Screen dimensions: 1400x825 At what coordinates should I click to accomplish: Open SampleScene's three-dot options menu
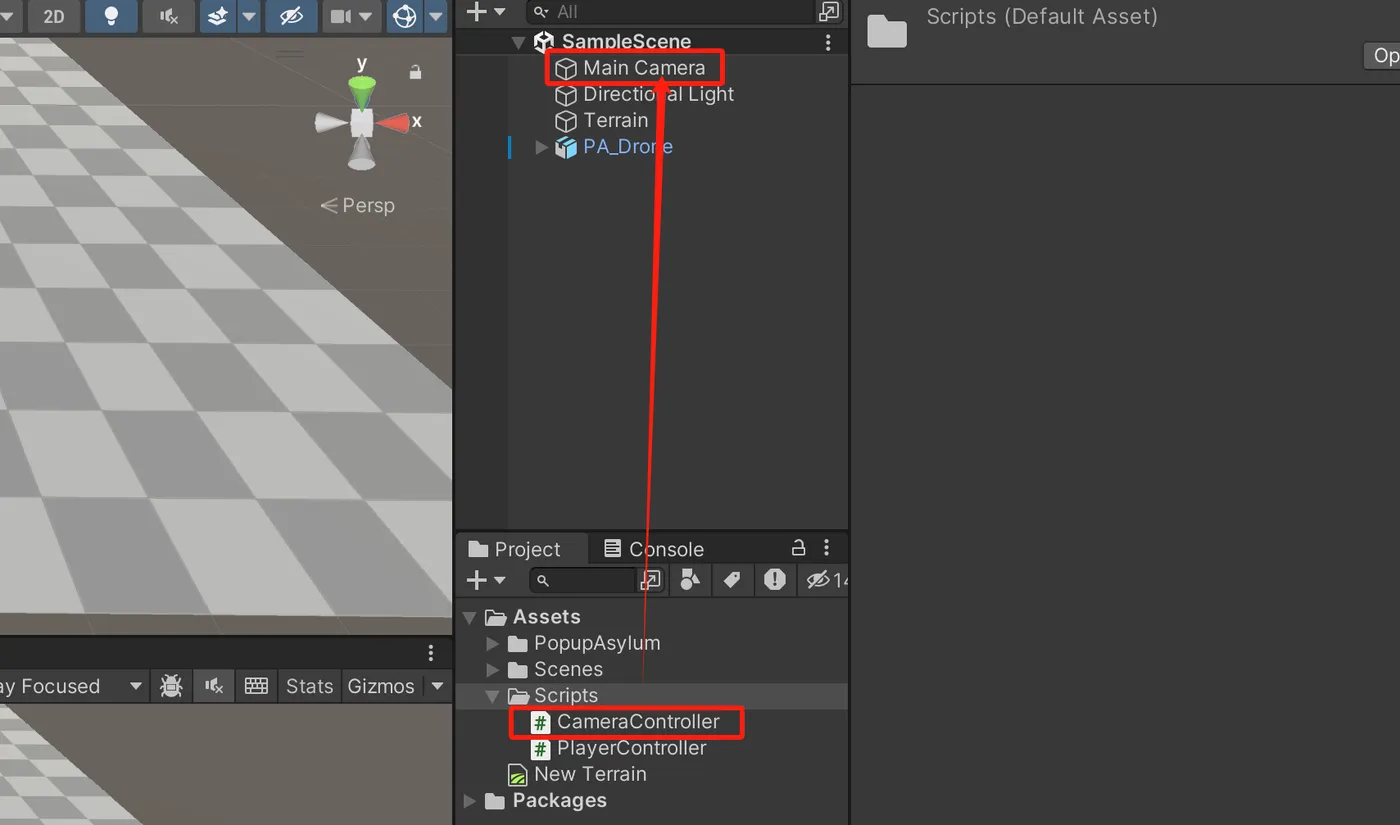[828, 42]
